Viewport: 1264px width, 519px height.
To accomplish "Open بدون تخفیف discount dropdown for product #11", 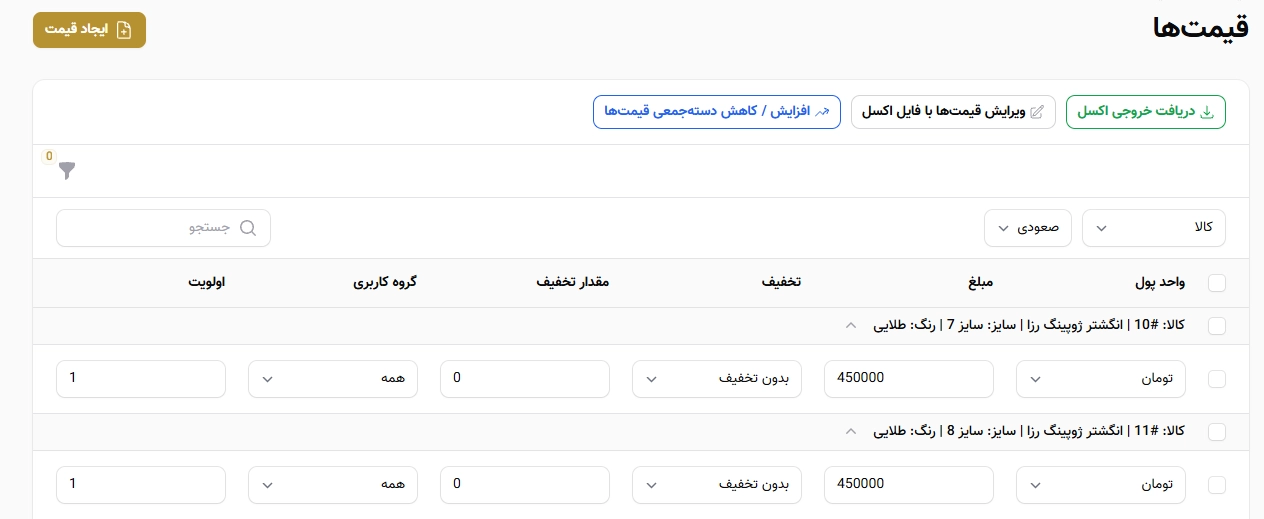I will click(x=717, y=485).
